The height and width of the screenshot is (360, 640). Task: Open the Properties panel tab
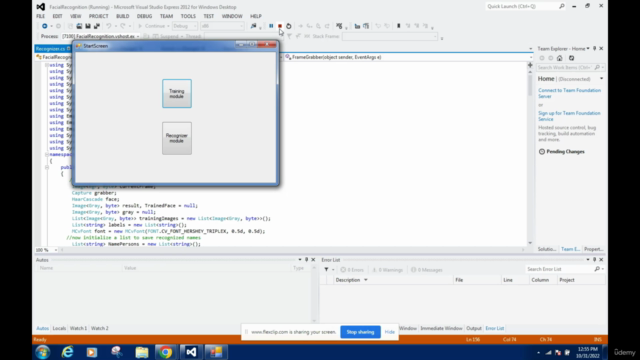pyautogui.click(x=594, y=249)
